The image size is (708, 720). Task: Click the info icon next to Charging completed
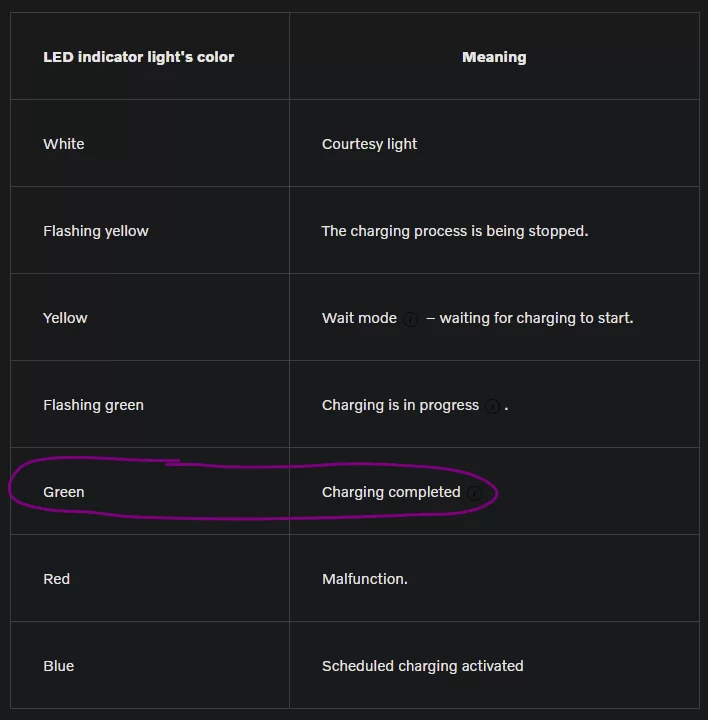pyautogui.click(x=474, y=493)
